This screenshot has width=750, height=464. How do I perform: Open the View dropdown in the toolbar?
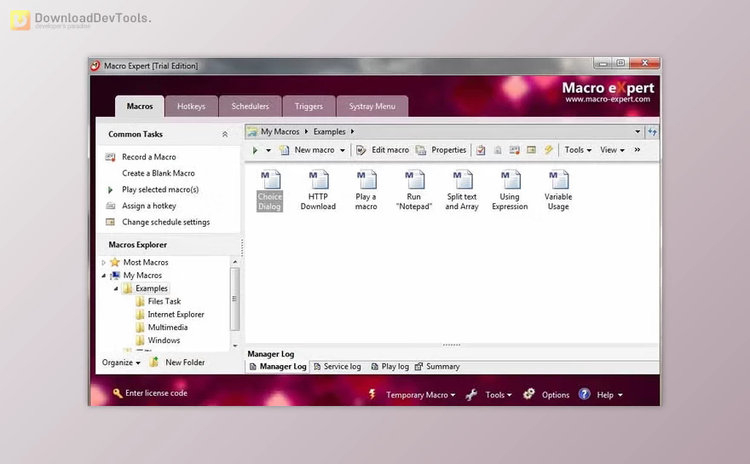(x=612, y=150)
